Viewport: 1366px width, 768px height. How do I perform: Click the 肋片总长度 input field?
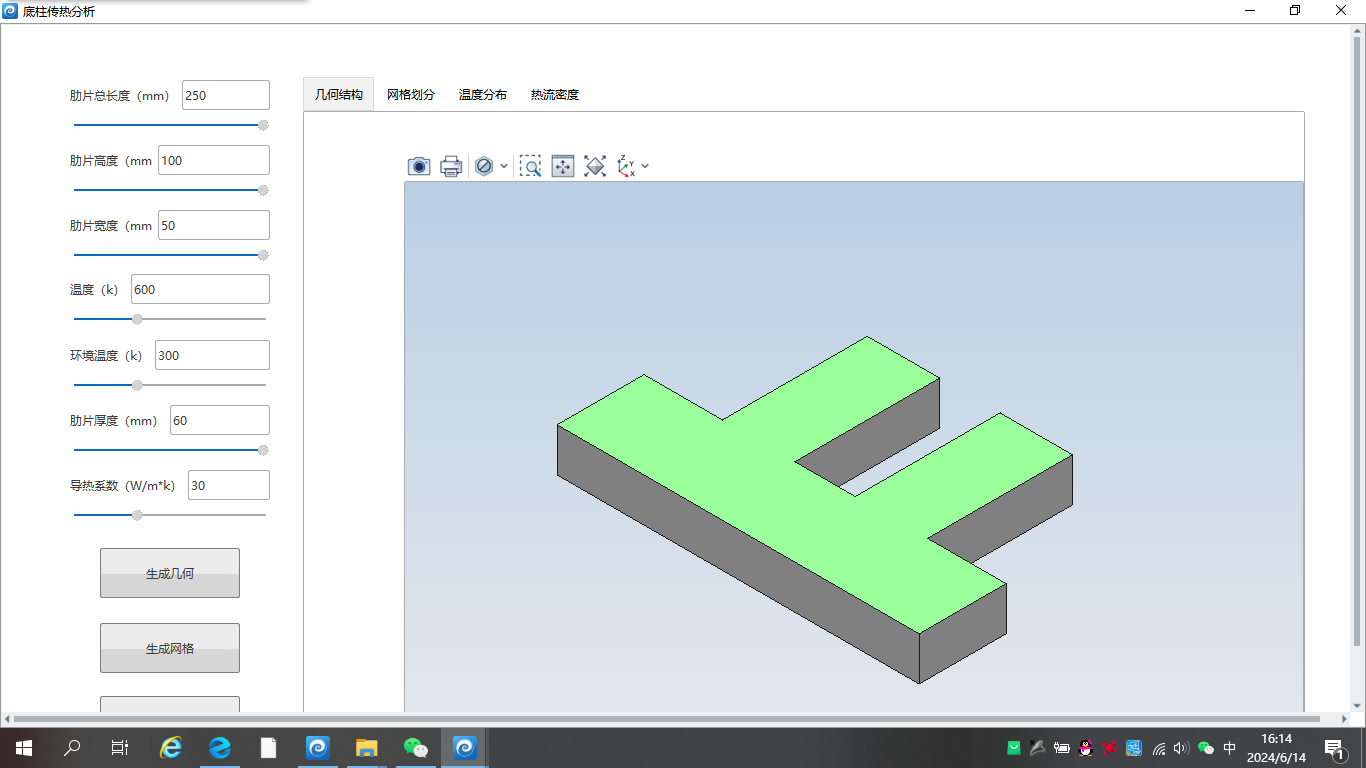coord(225,95)
